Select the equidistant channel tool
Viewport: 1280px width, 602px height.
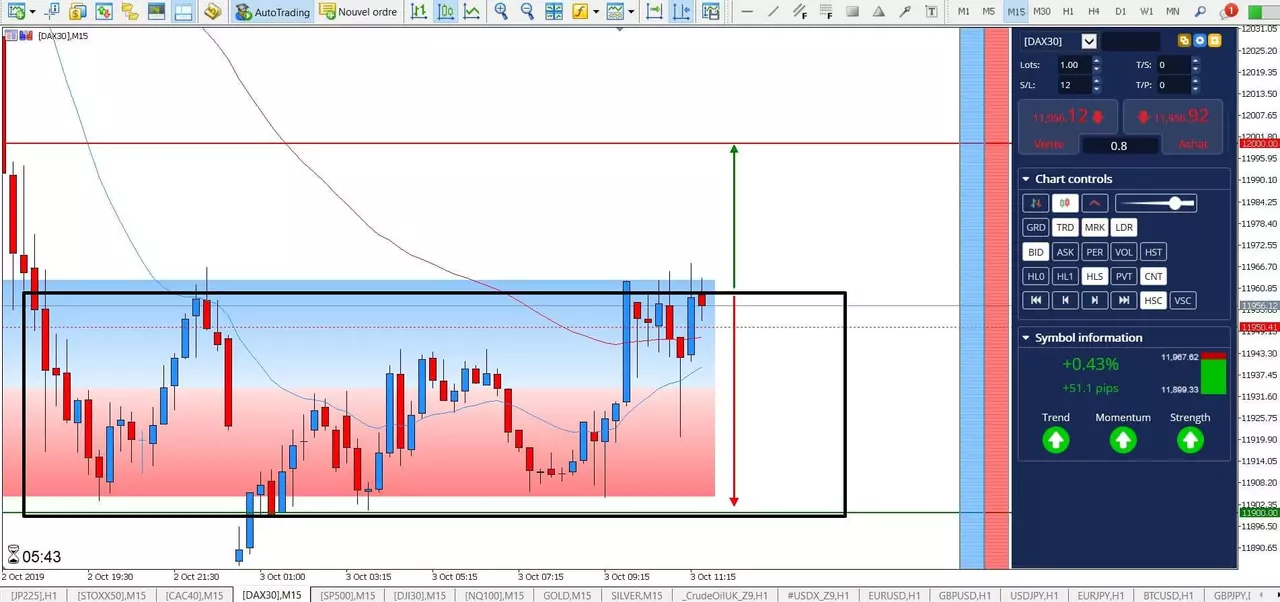click(x=799, y=12)
